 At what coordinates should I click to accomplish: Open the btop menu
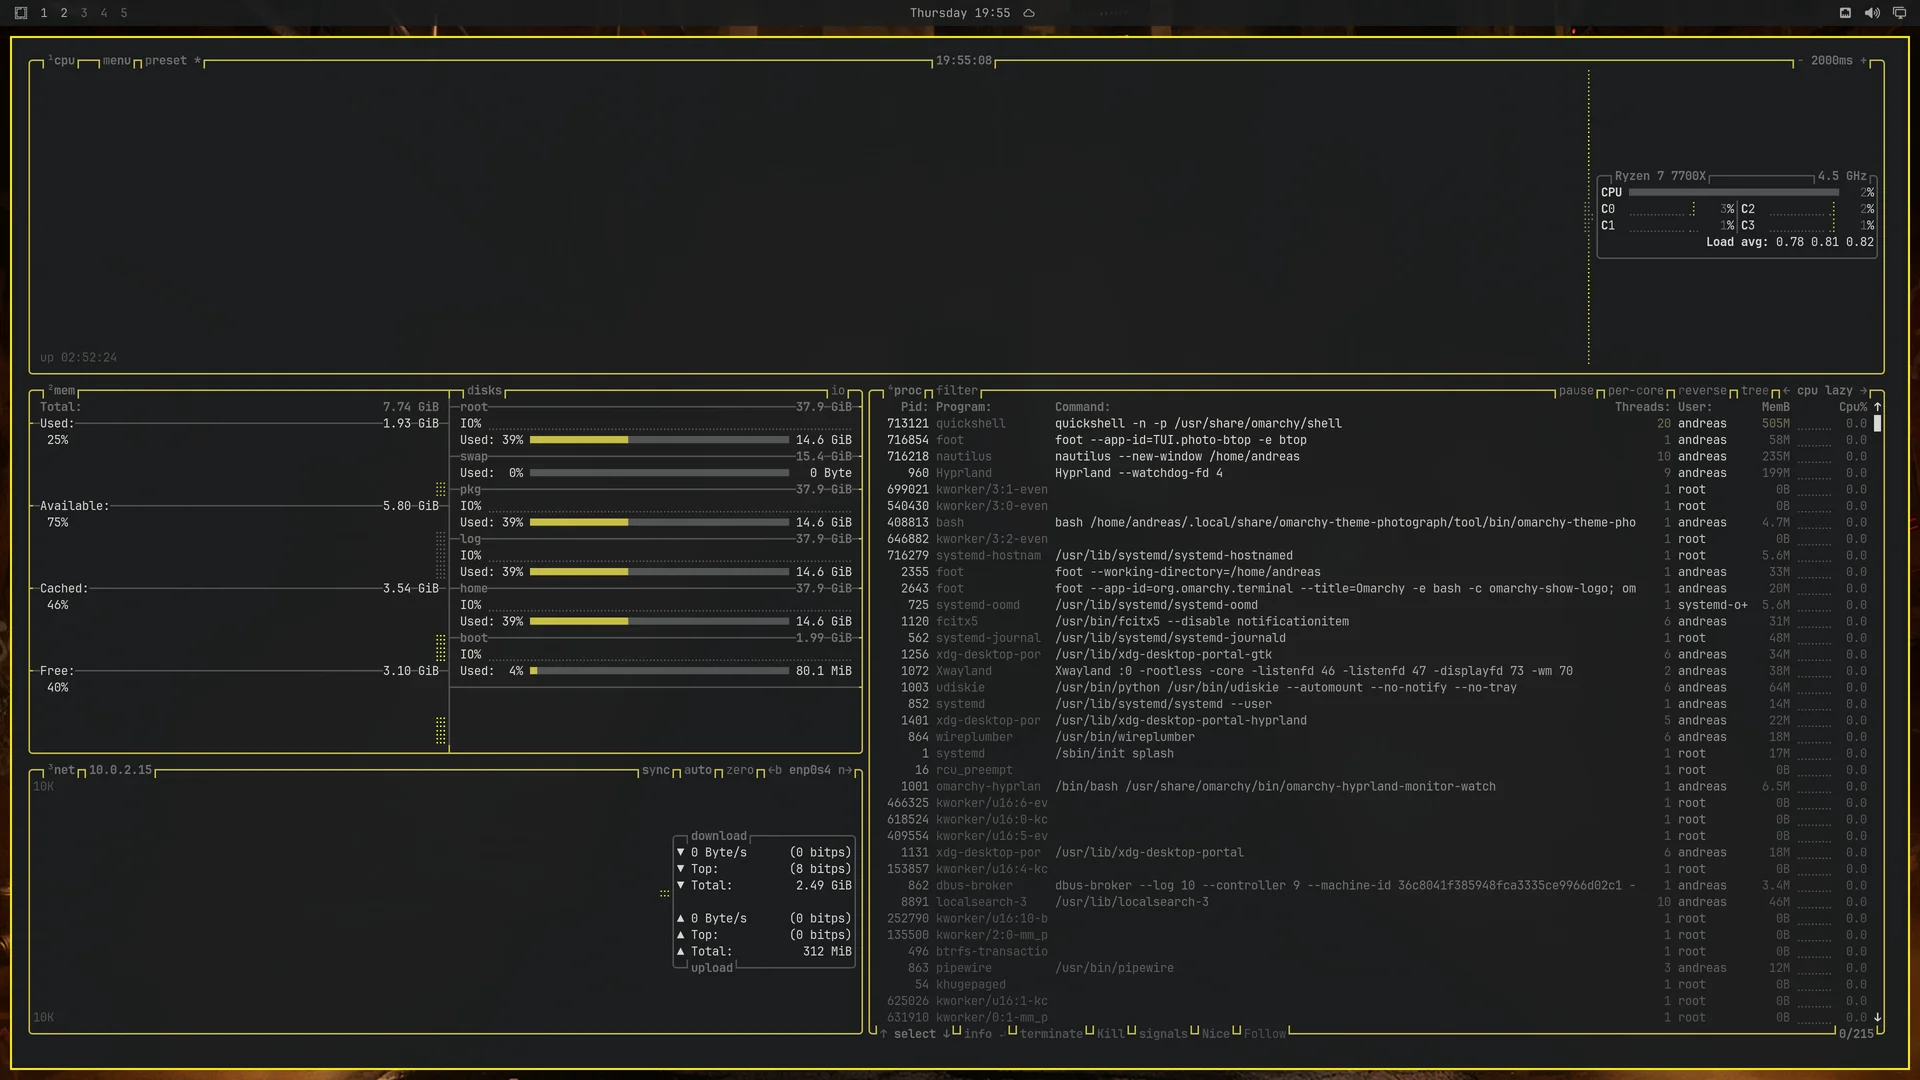[x=117, y=61]
